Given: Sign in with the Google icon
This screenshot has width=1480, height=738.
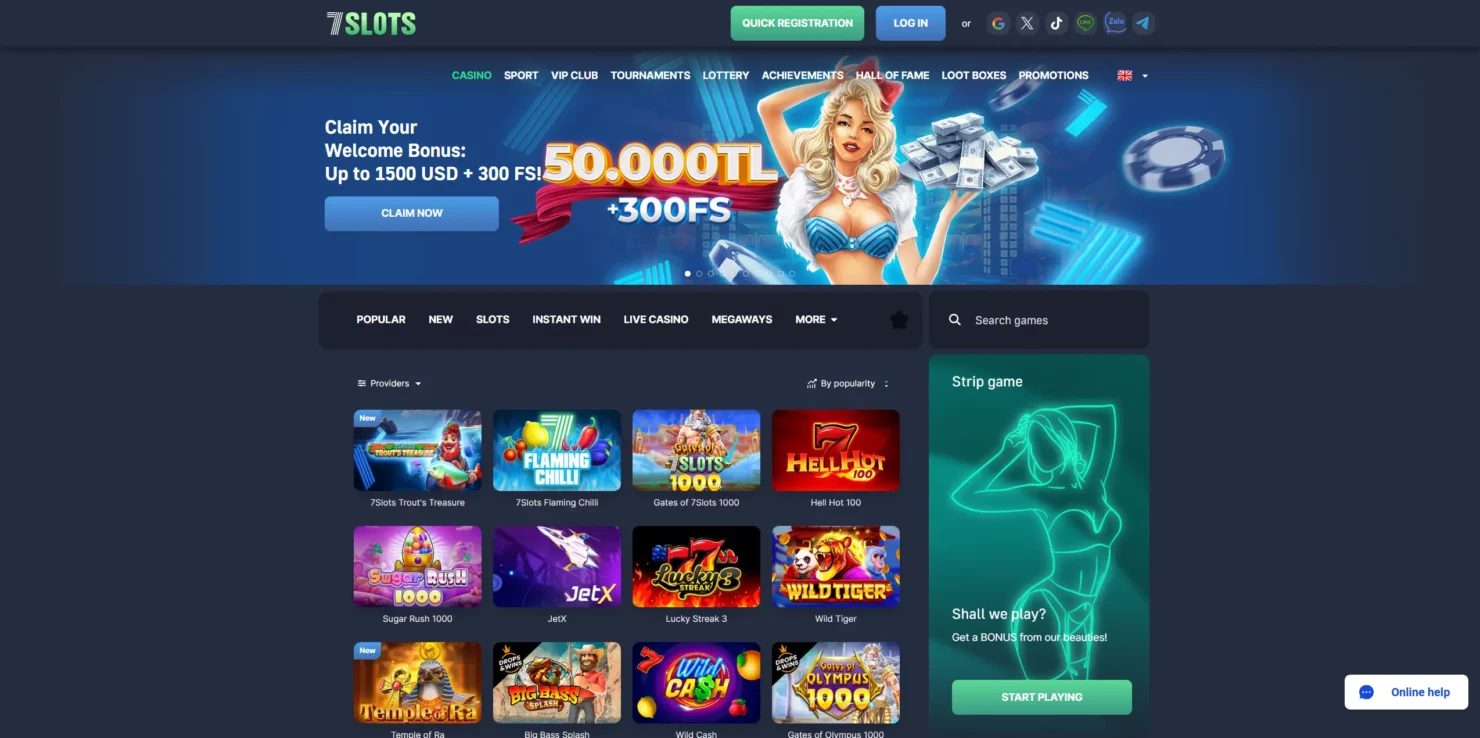Looking at the screenshot, I should point(998,23).
